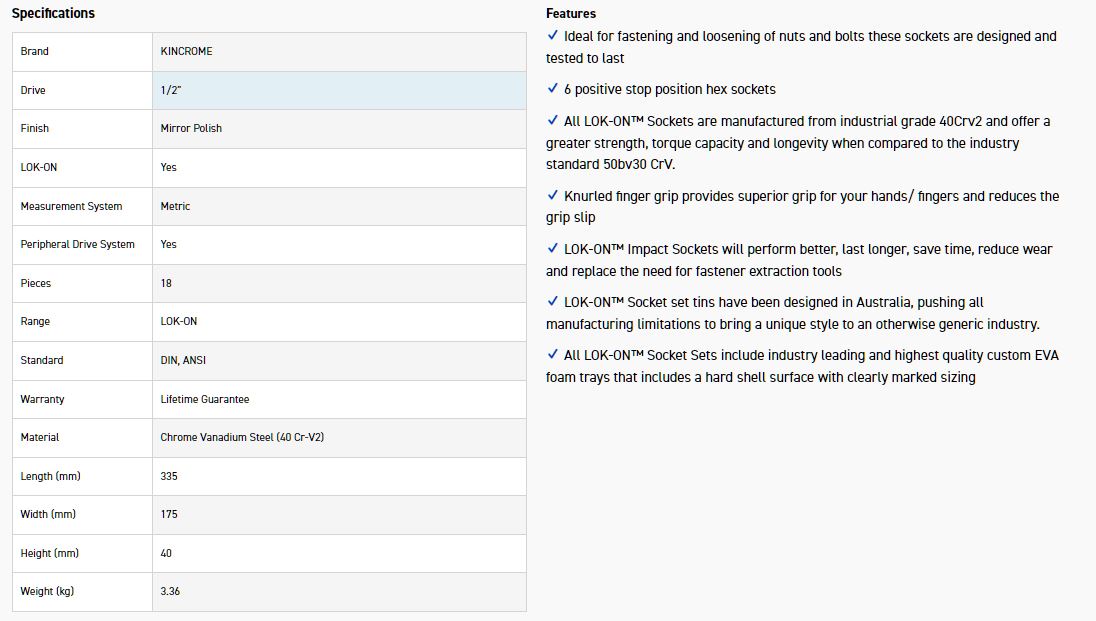Viewport: 1096px width, 621px height.
Task: Click the DIN, ANSI standard value
Action: (183, 360)
